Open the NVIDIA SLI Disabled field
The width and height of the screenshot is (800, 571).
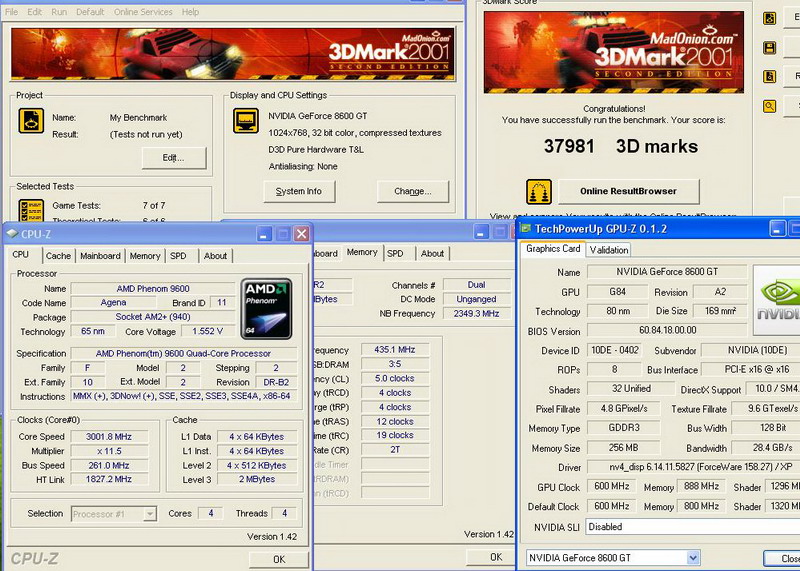pos(693,527)
